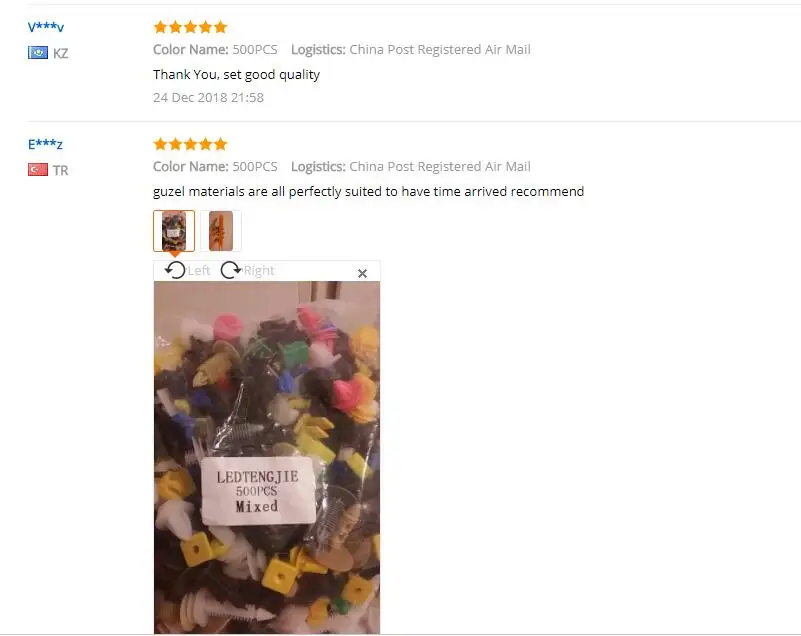Click the LEDTENGJIE 500PCS Mixed label in photo
Viewport: 801px width, 636px height.
pos(257,491)
